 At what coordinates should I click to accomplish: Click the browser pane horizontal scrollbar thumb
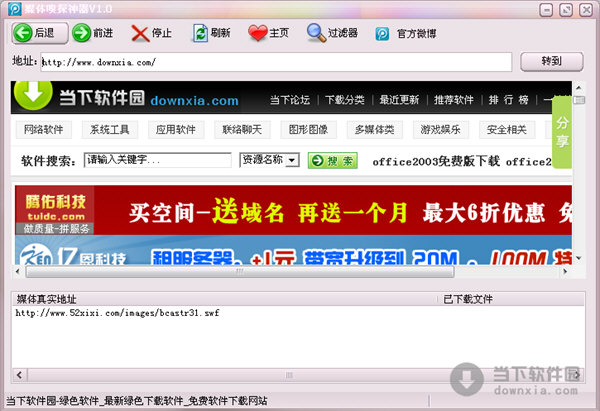coord(240,272)
